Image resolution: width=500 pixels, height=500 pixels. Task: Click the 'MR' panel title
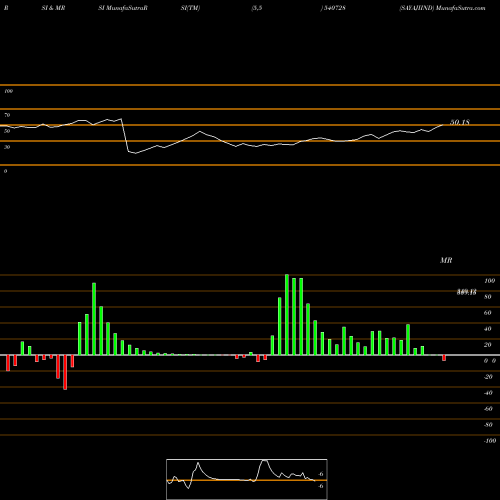tap(446, 260)
